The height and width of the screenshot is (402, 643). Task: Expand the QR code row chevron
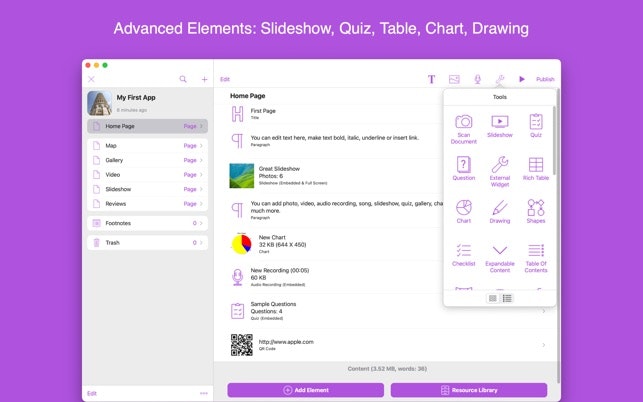[x=544, y=345]
